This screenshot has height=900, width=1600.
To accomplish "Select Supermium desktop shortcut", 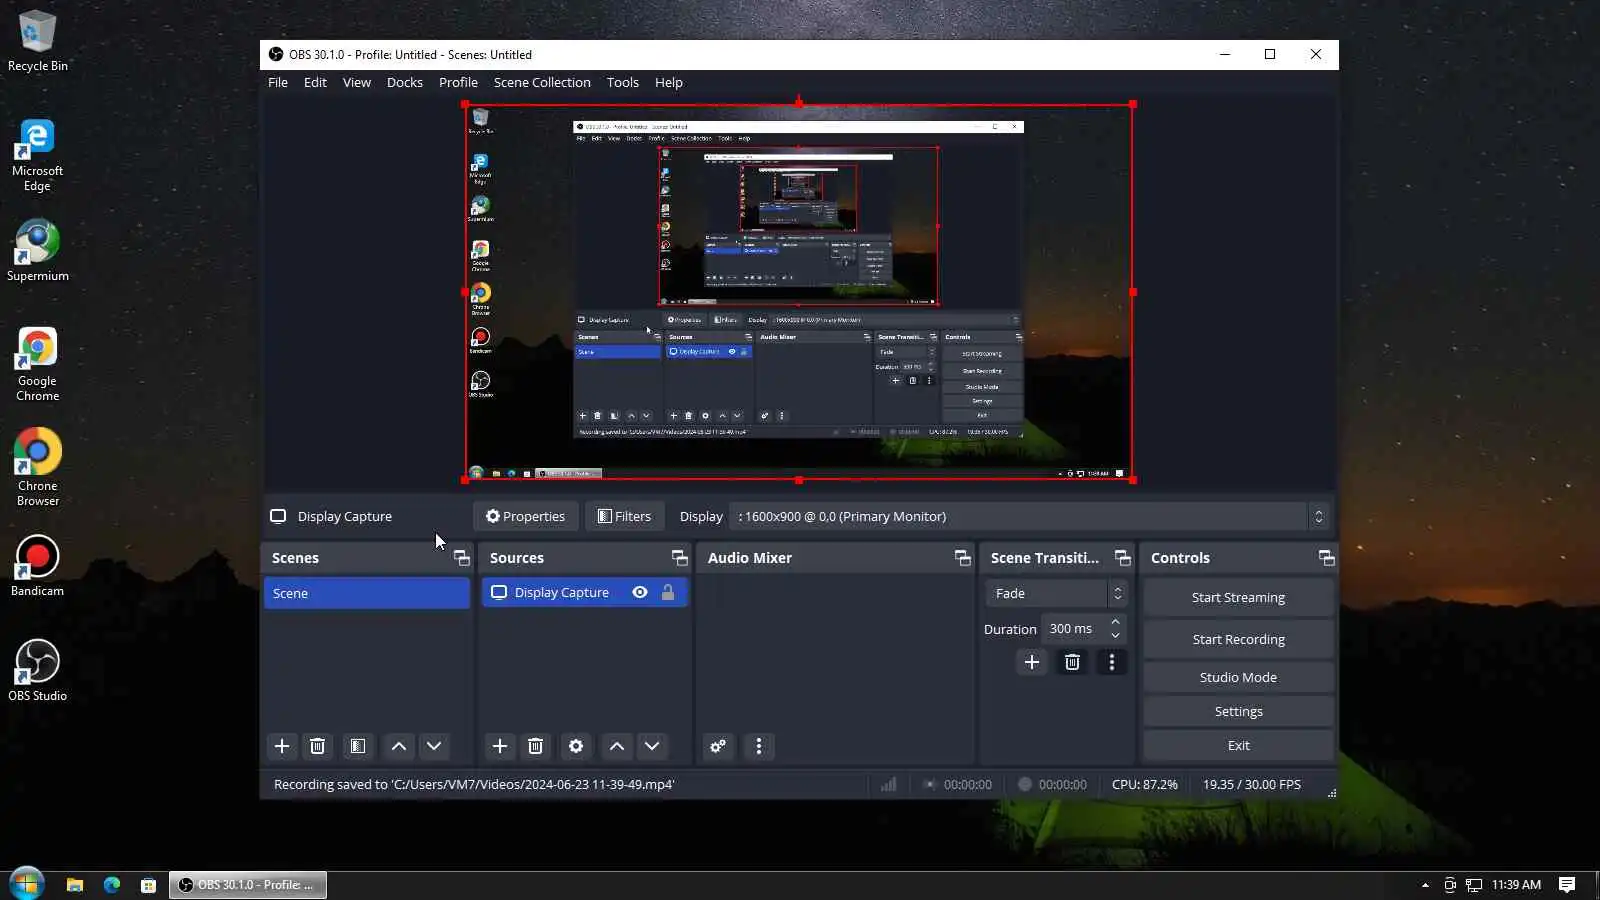I will (x=37, y=251).
